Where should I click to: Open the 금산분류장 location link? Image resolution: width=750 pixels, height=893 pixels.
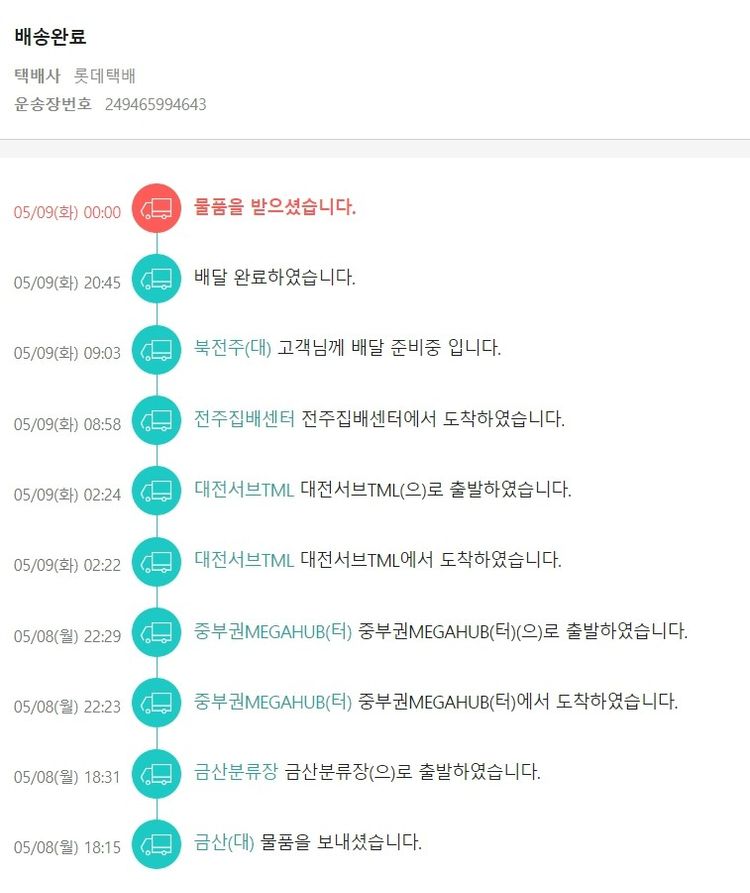236,773
